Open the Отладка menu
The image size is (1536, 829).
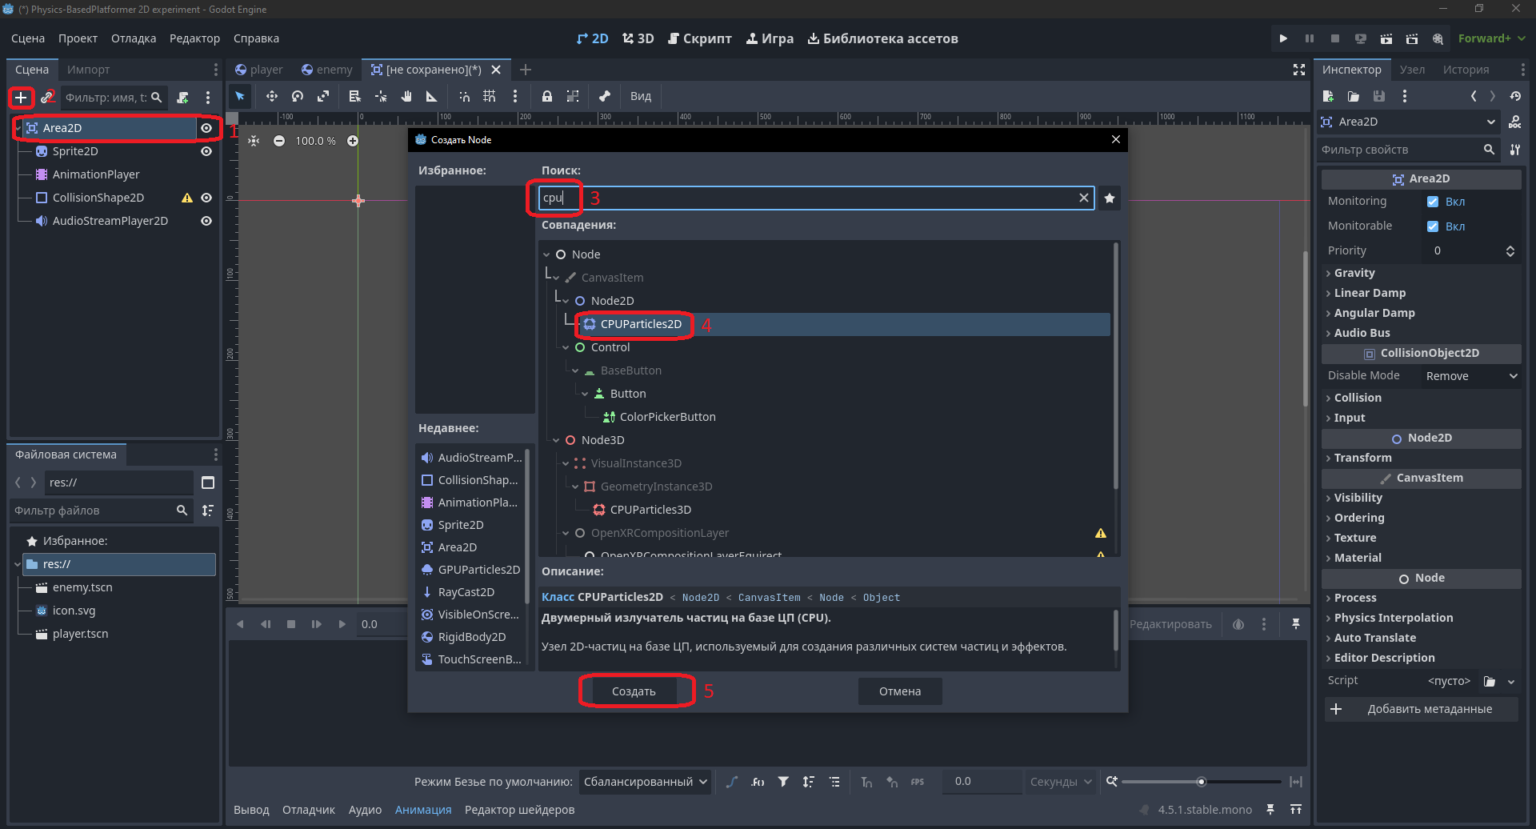pos(133,39)
